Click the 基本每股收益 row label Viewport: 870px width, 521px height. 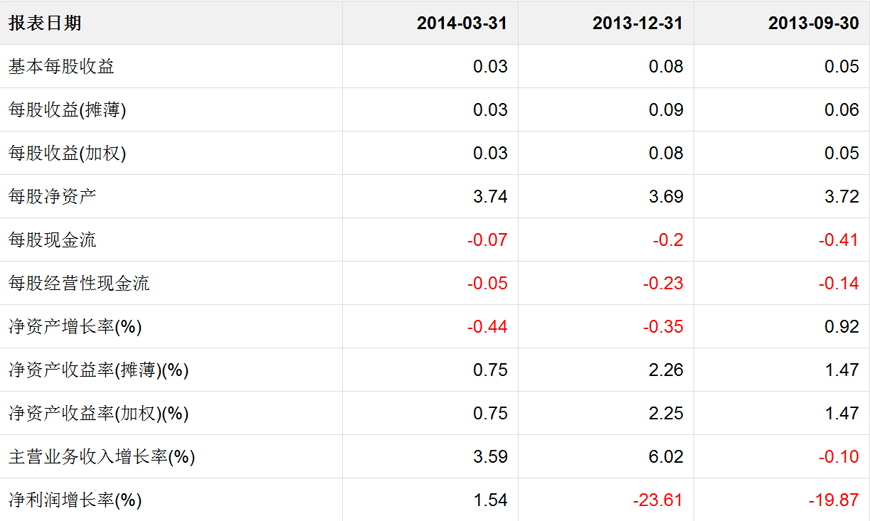62,67
